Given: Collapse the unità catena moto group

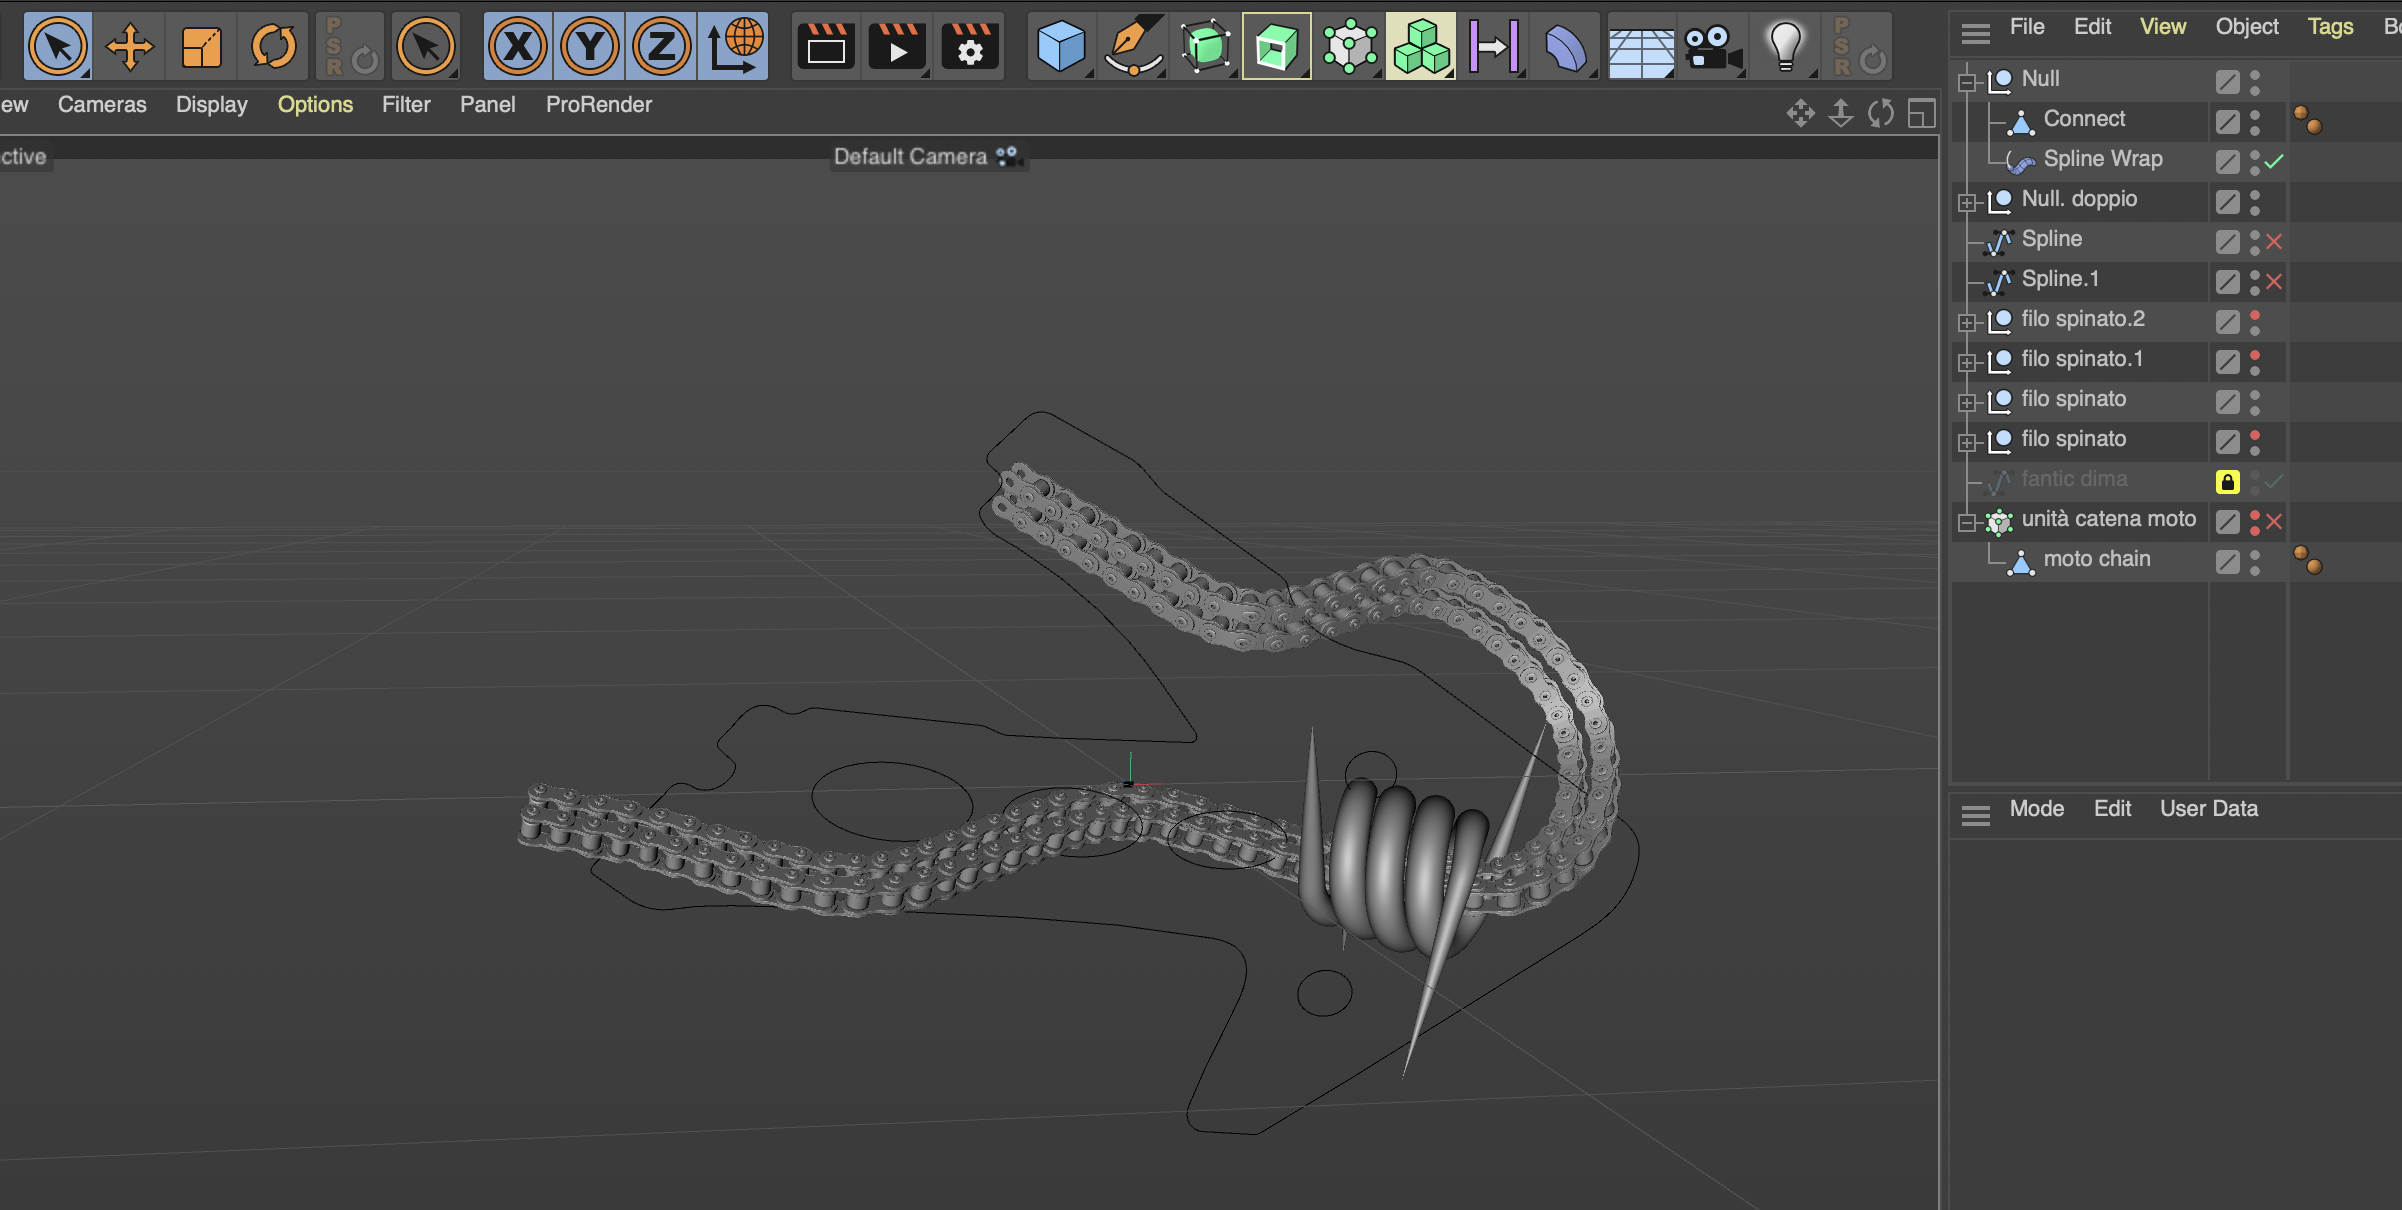Looking at the screenshot, I should pos(1967,522).
